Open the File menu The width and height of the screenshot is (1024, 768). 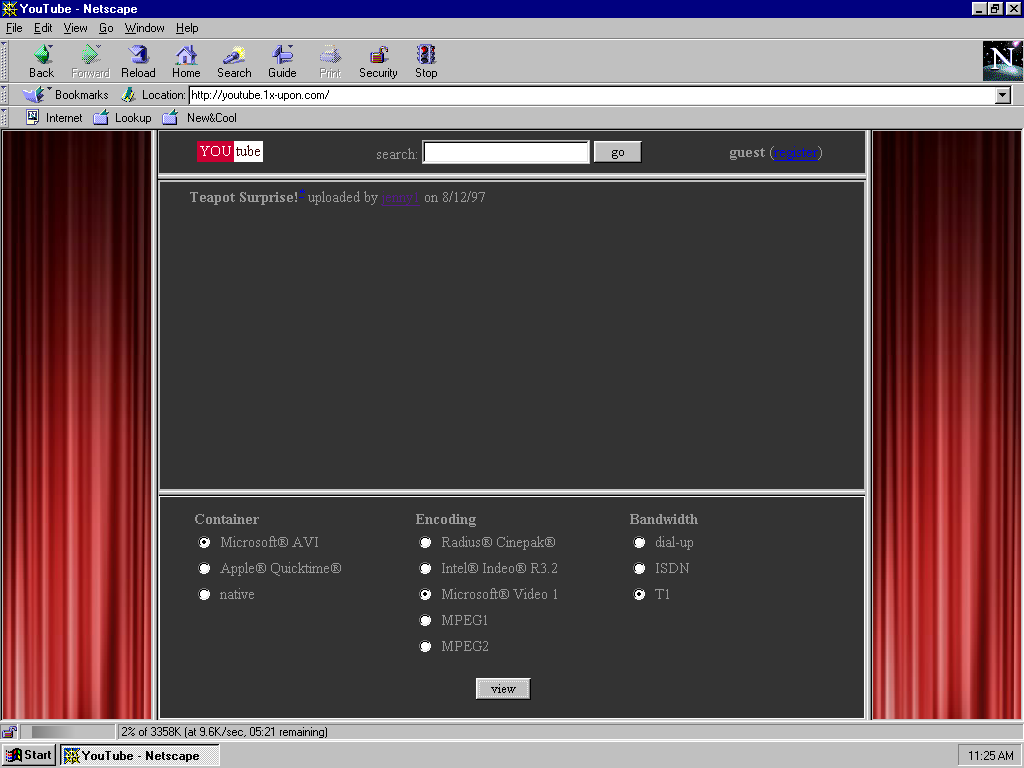click(14, 28)
